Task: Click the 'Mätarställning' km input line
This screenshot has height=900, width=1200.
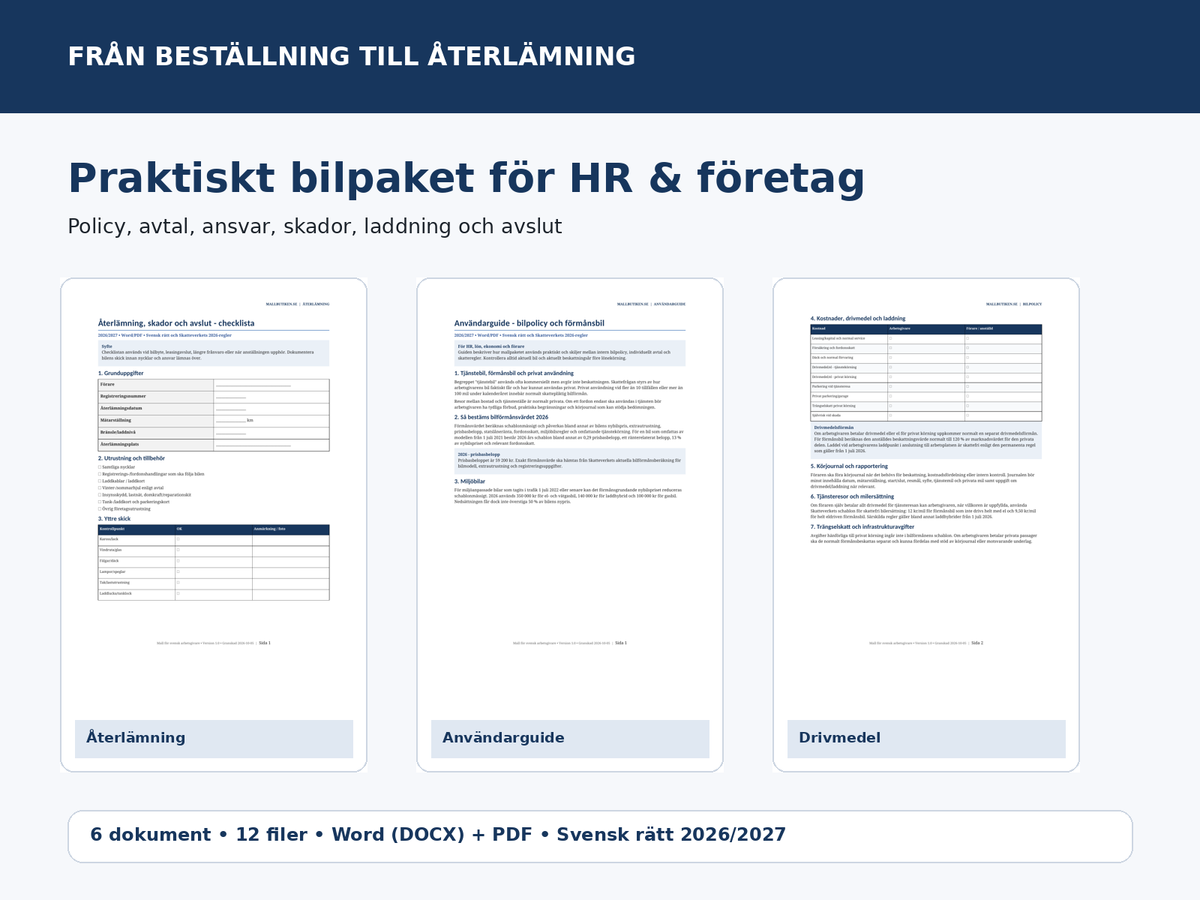Action: (x=231, y=421)
